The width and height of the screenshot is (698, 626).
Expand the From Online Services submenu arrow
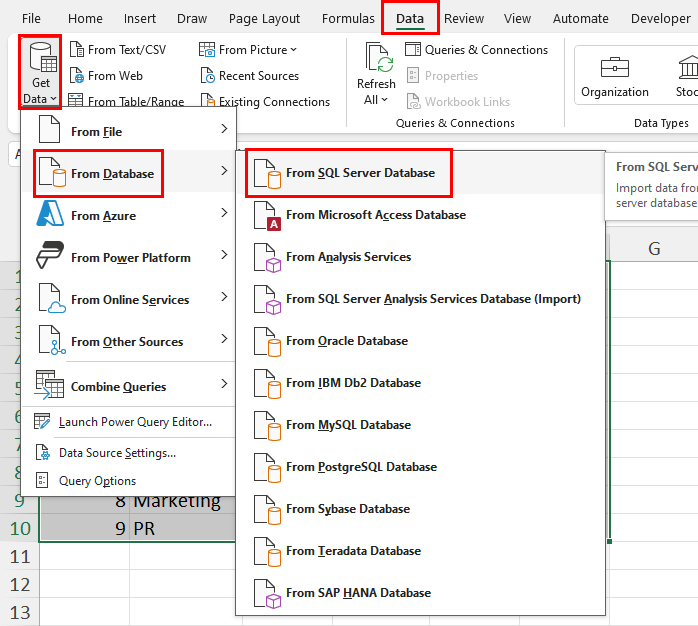point(224,297)
